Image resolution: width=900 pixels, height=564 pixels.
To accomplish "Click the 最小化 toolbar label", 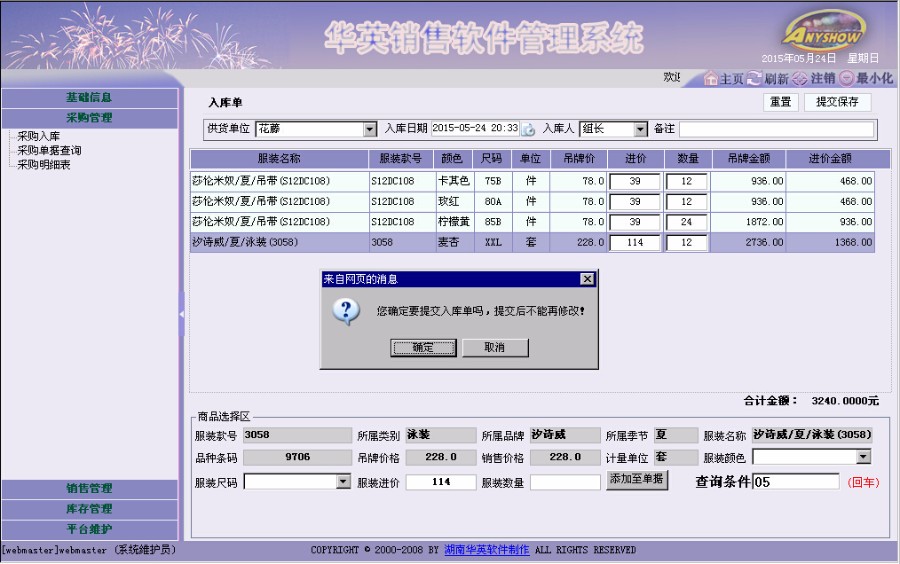I will (x=874, y=79).
